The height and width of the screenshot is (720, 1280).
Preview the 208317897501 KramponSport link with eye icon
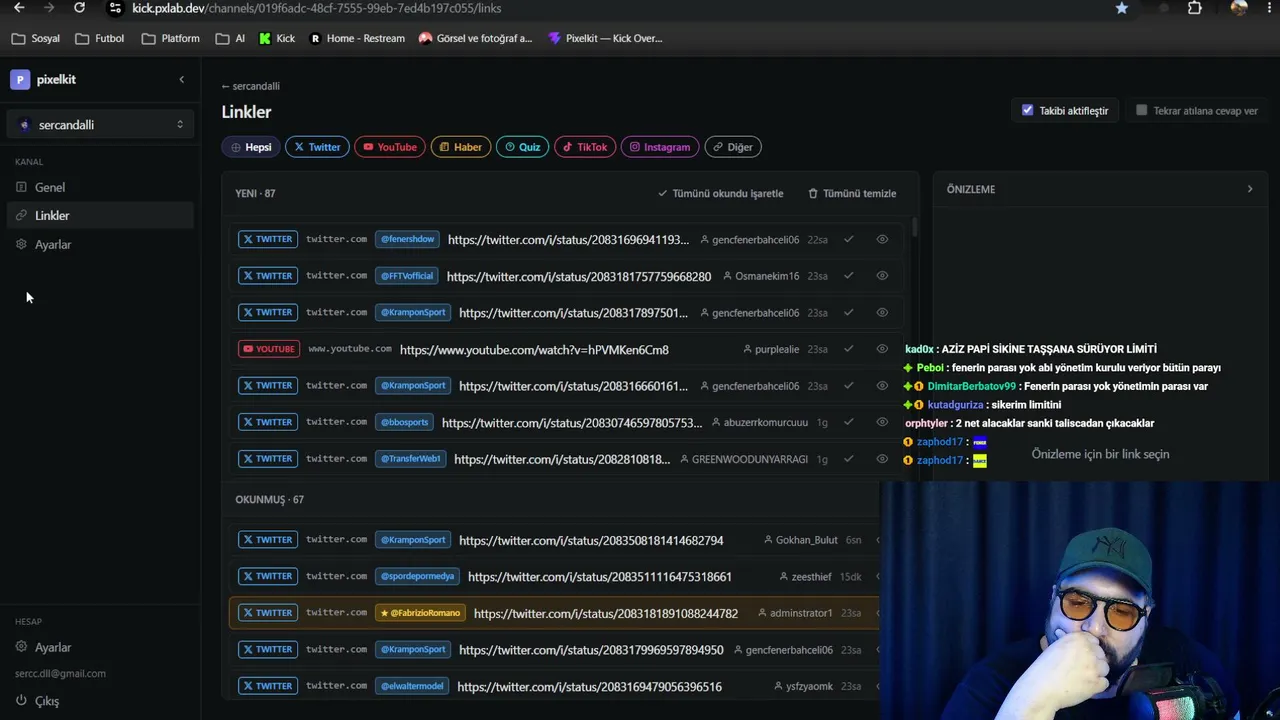882,312
